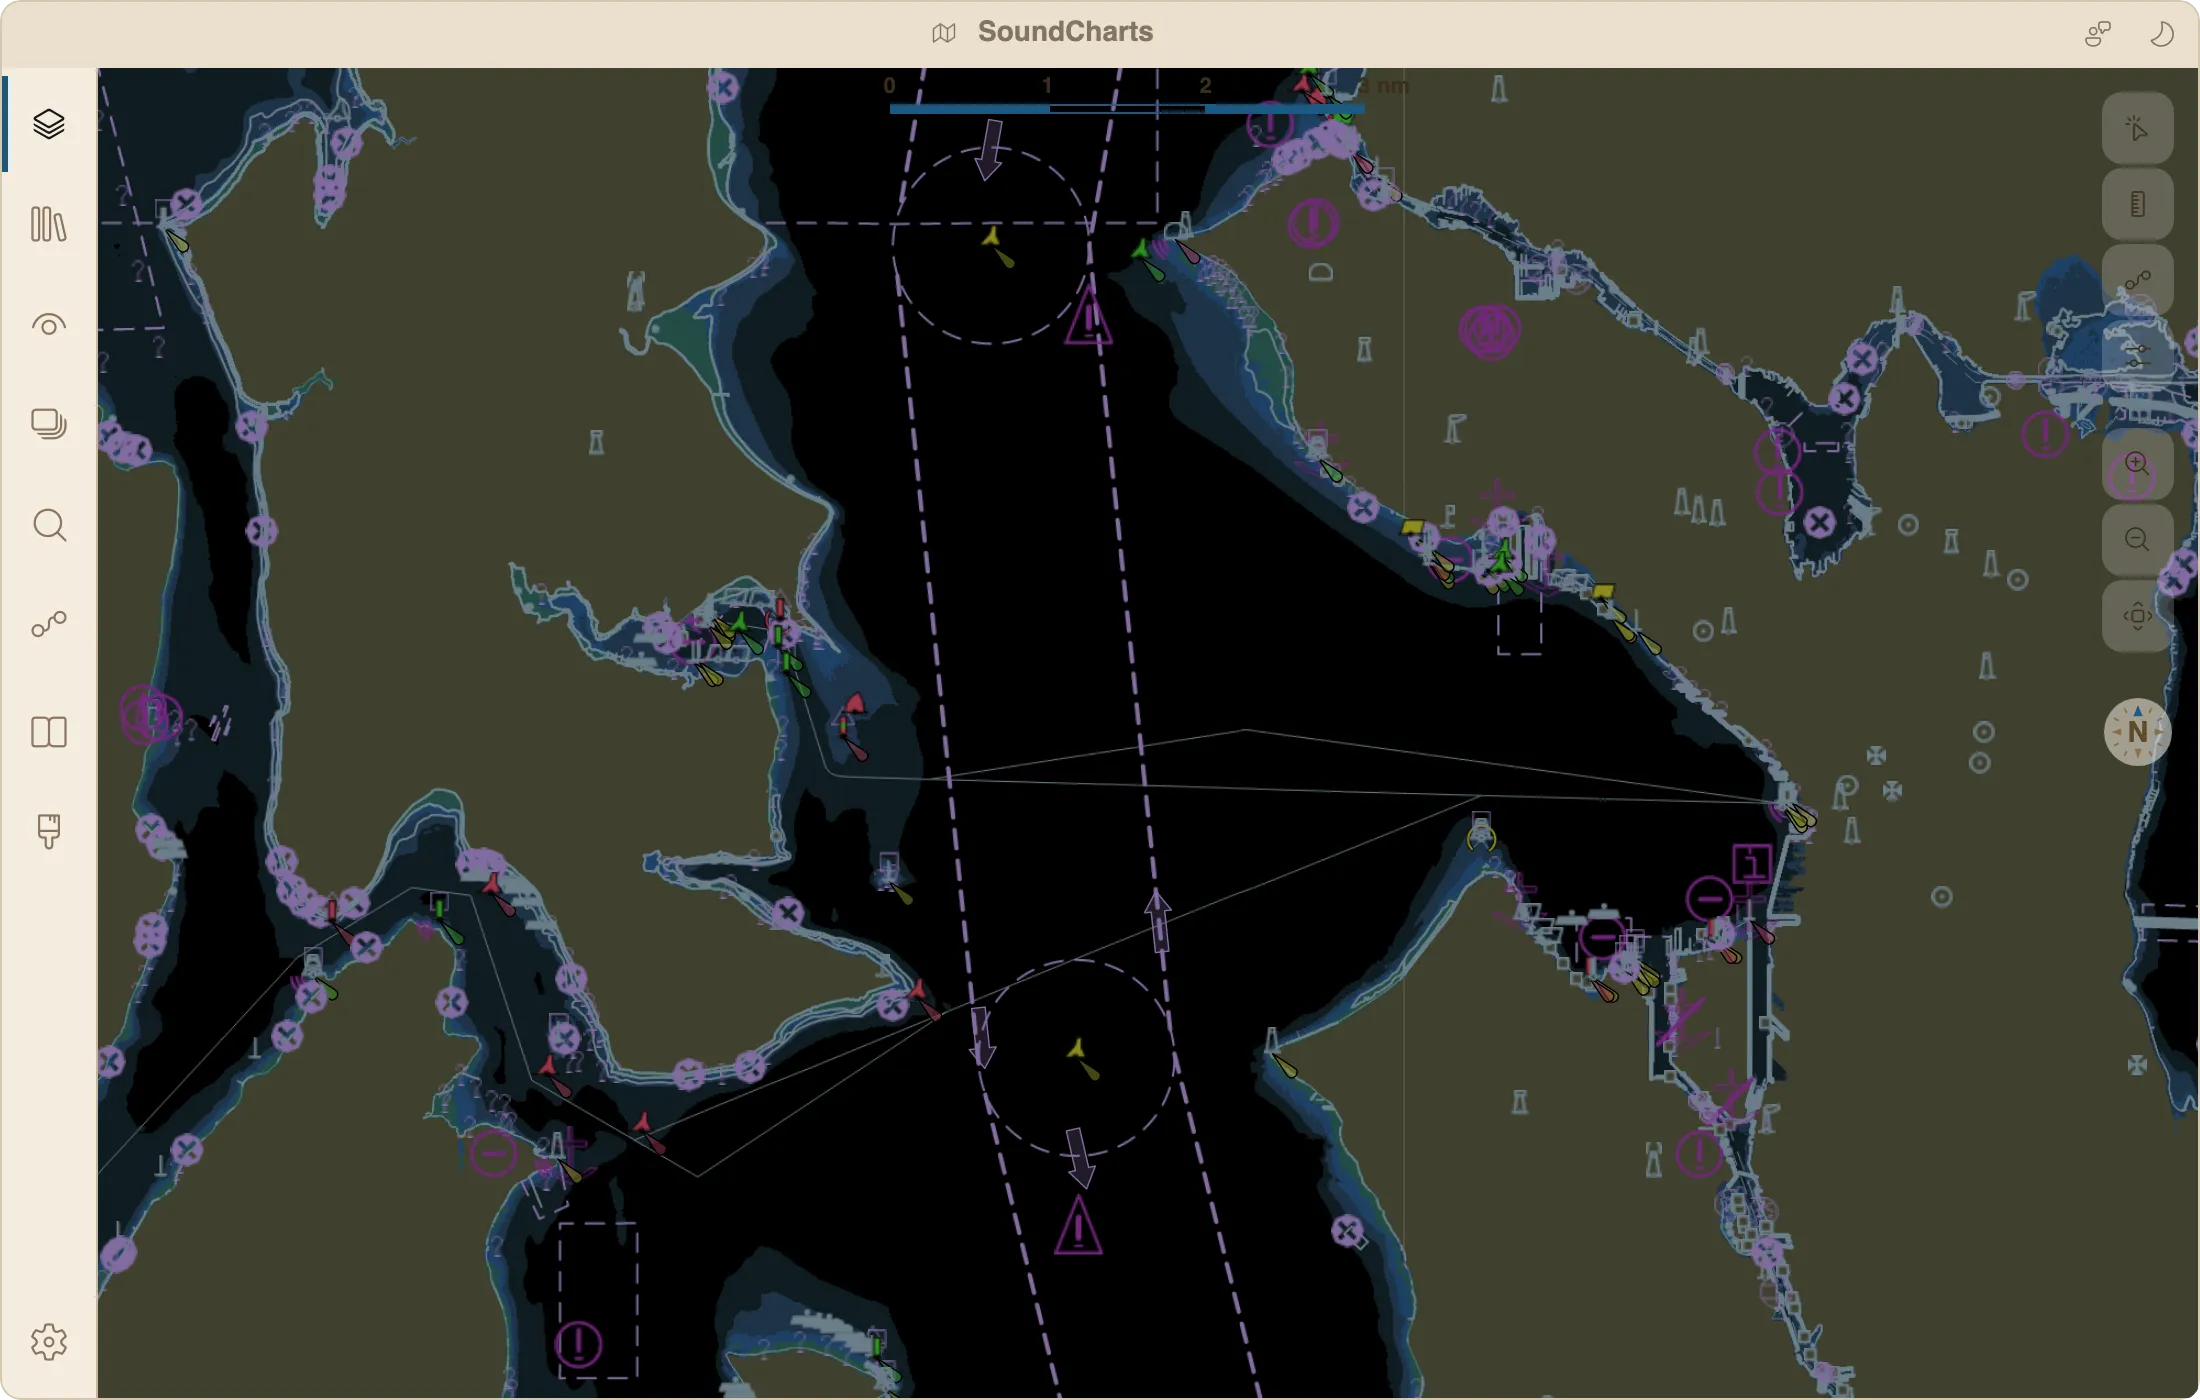
Task: Select the pointer query tool on the map
Action: tap(2137, 129)
